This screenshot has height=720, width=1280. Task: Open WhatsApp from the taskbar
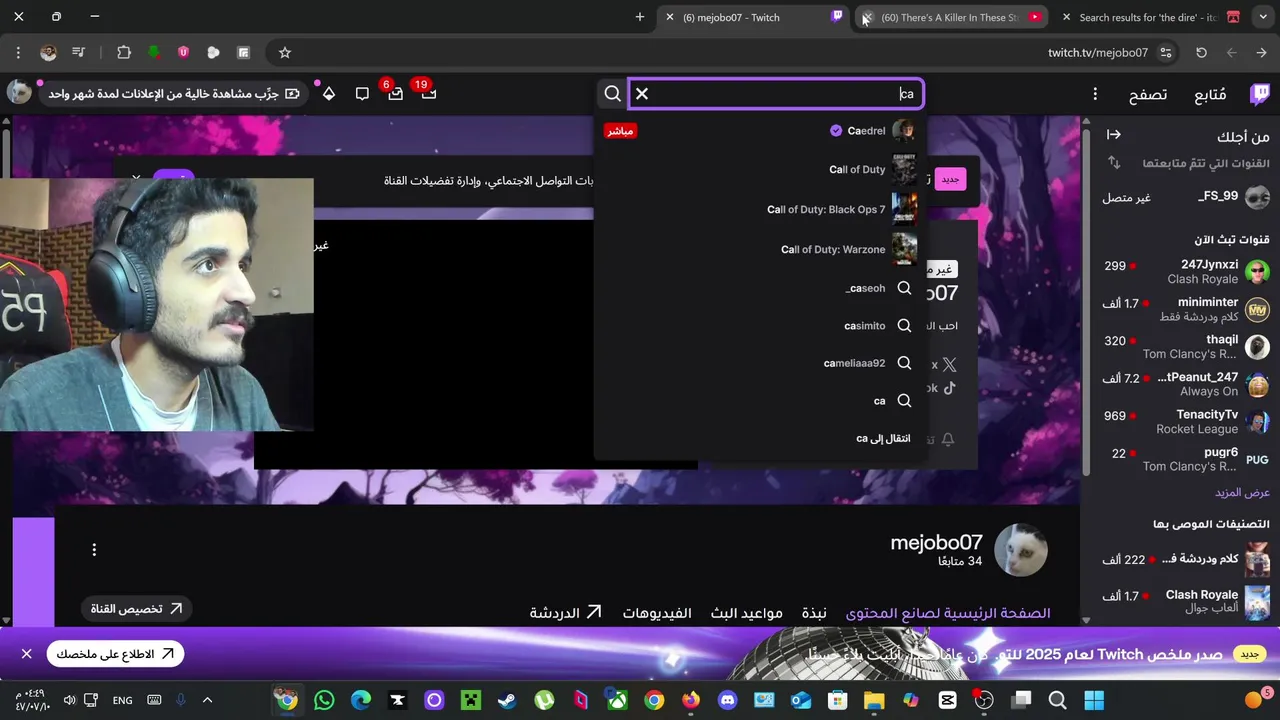[x=324, y=700]
